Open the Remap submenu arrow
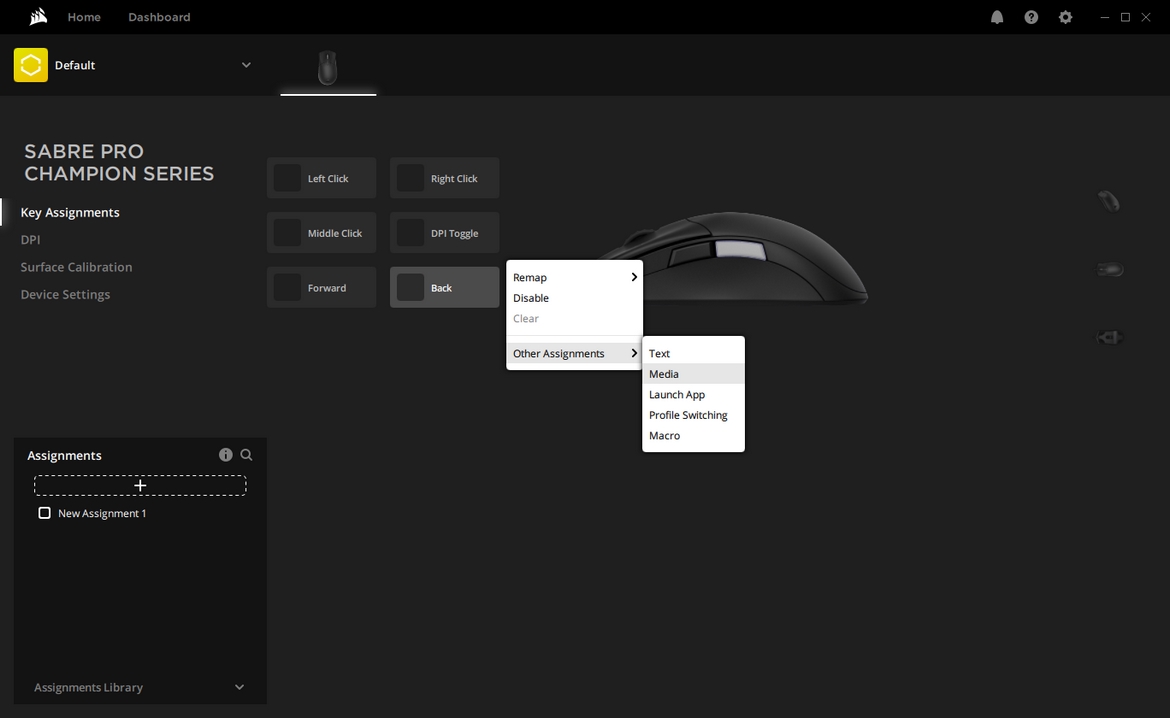 (x=634, y=277)
